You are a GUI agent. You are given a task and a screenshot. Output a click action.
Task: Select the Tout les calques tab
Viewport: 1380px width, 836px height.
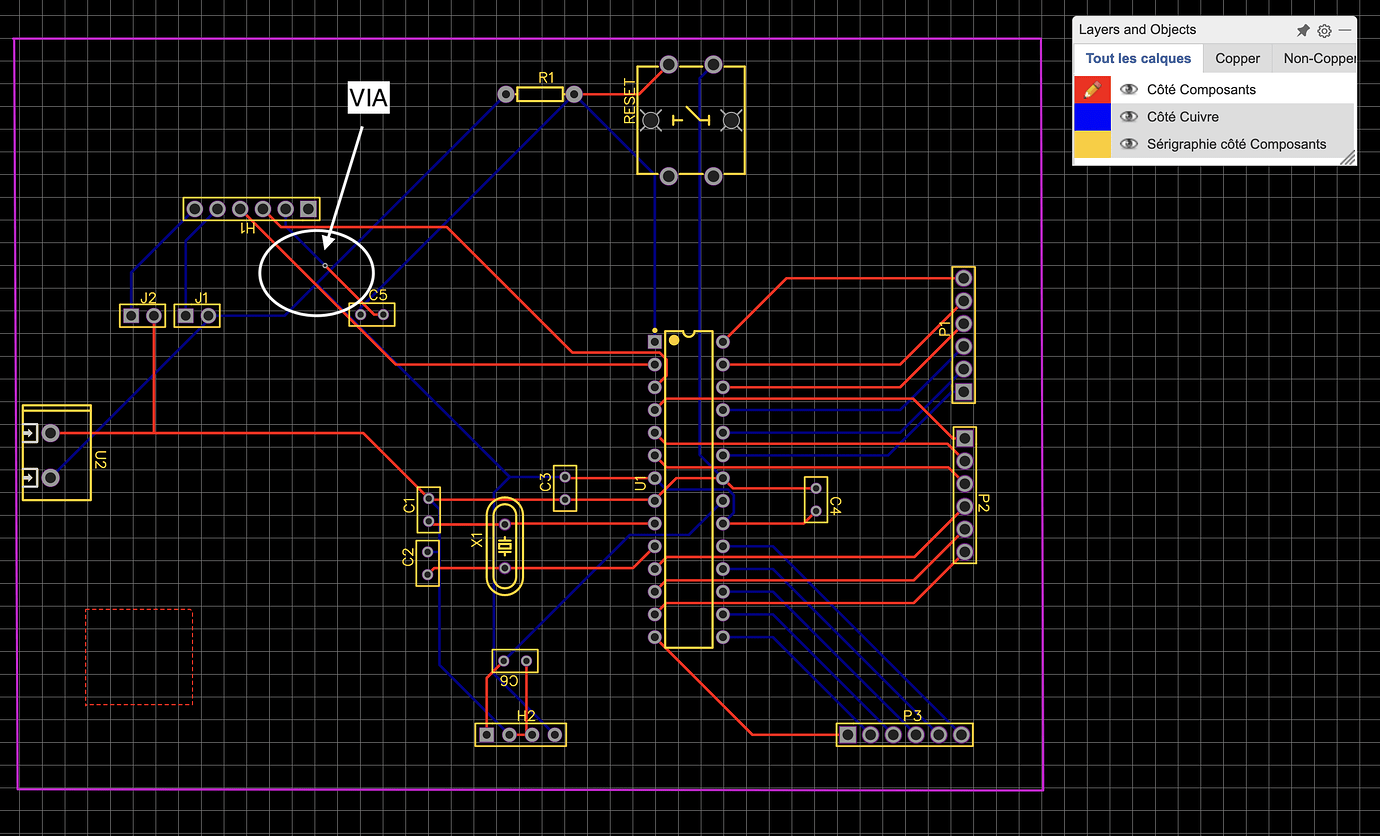click(1139, 58)
